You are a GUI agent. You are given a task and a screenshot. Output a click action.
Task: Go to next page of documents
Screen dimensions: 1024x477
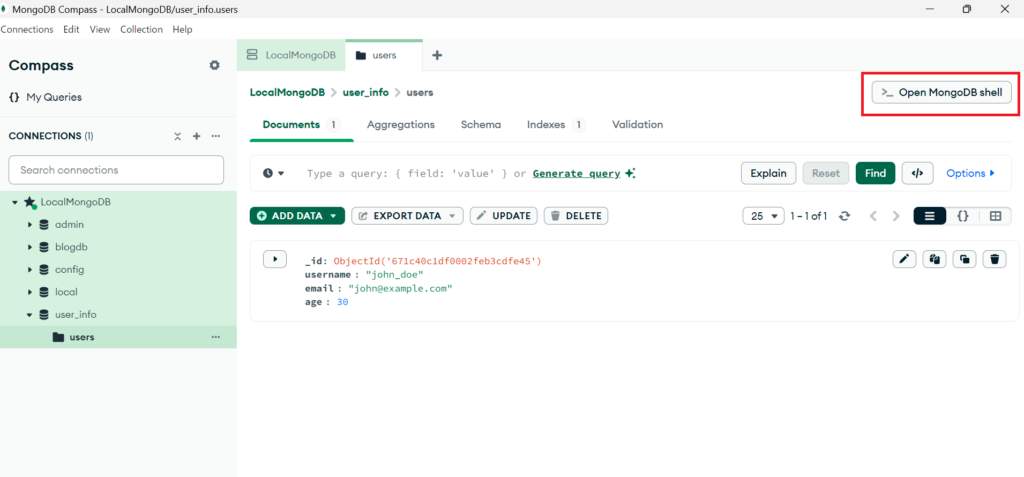896,216
